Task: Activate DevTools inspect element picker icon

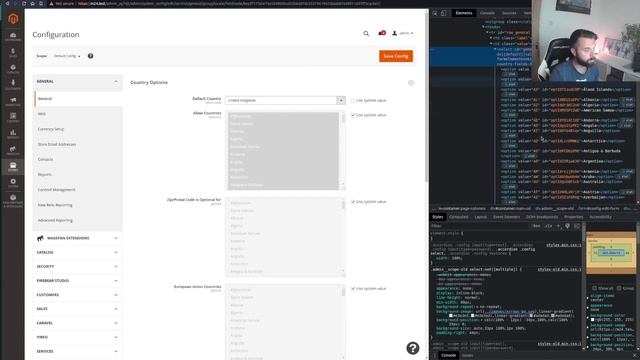Action: [x=435, y=13]
